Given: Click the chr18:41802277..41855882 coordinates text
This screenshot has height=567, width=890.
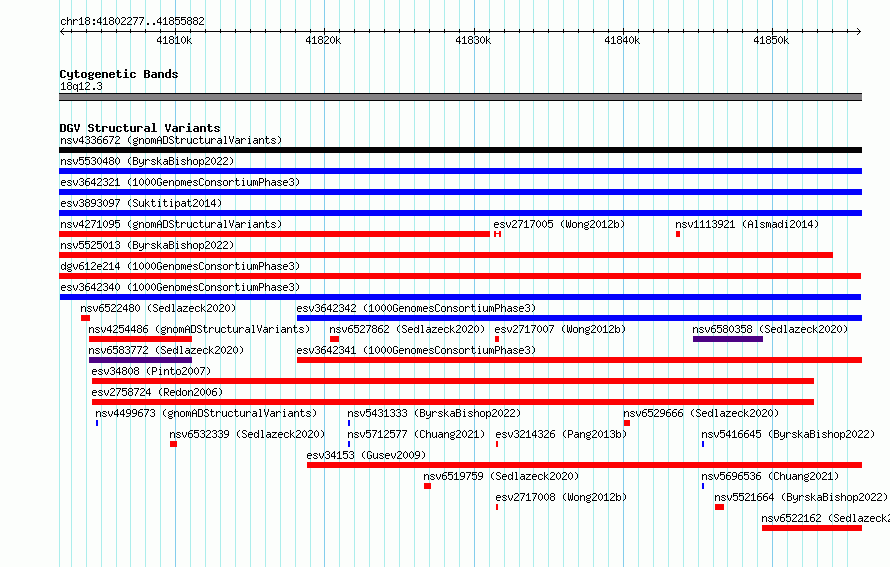Looking at the screenshot, I should tap(132, 21).
